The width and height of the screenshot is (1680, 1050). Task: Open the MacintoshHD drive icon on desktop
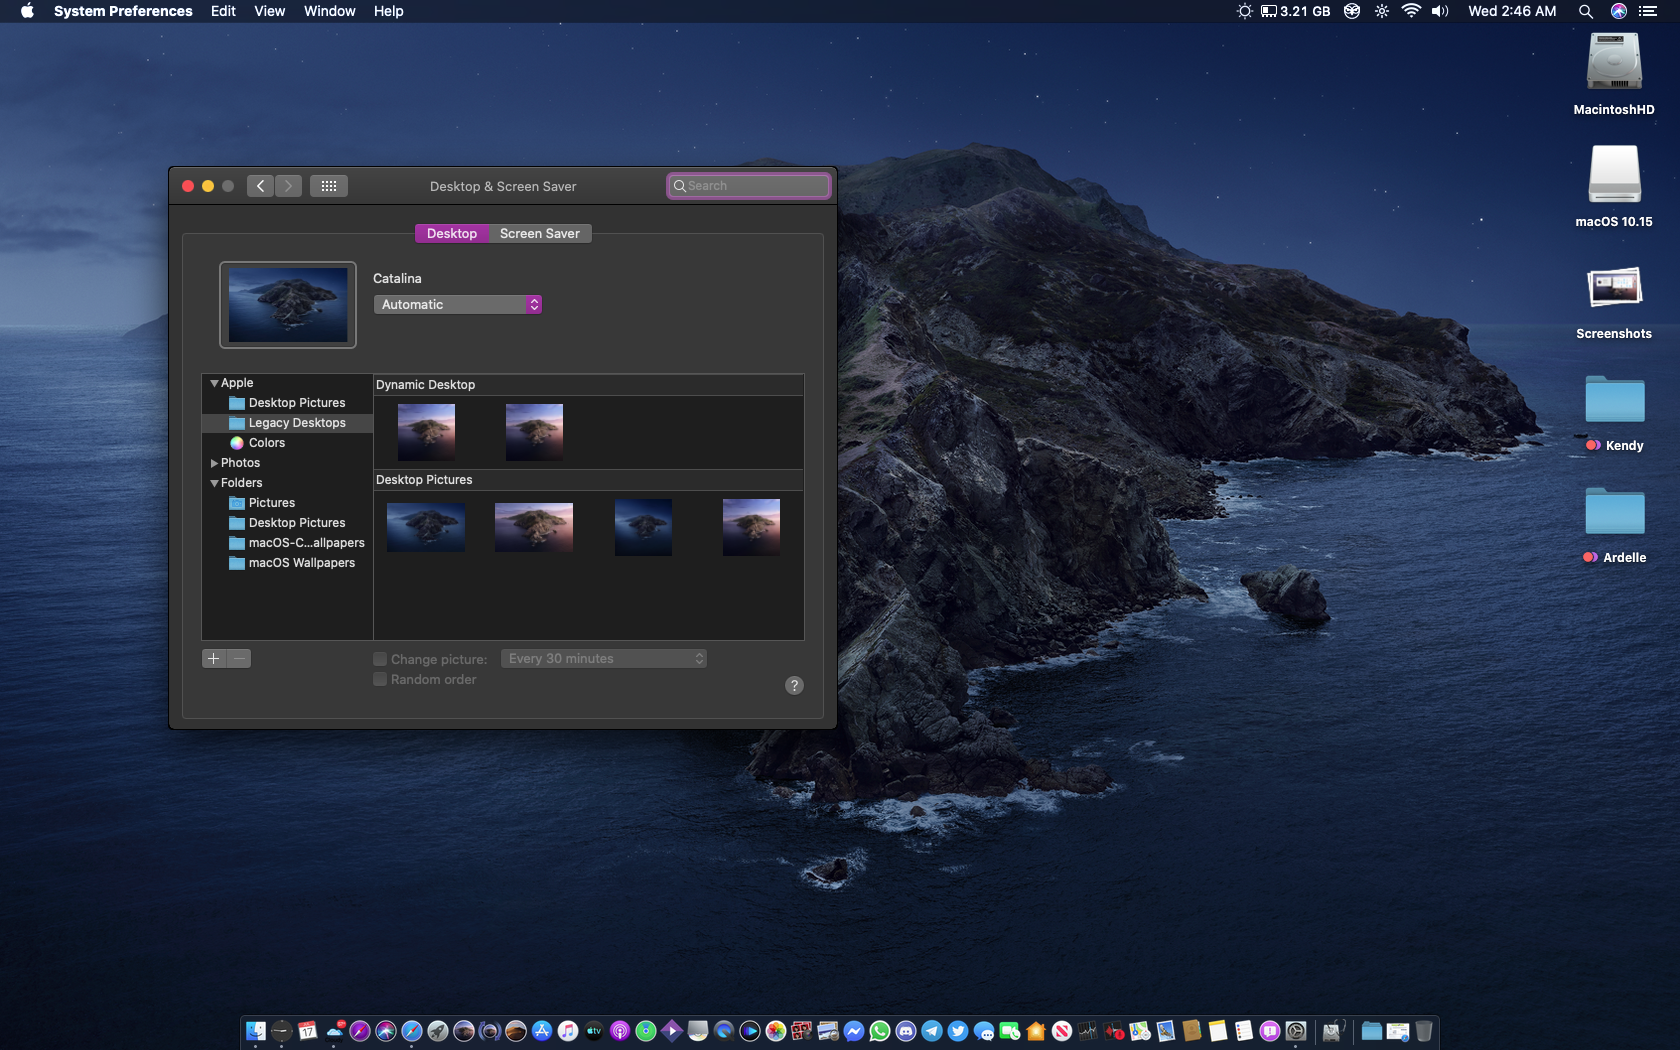click(x=1613, y=64)
